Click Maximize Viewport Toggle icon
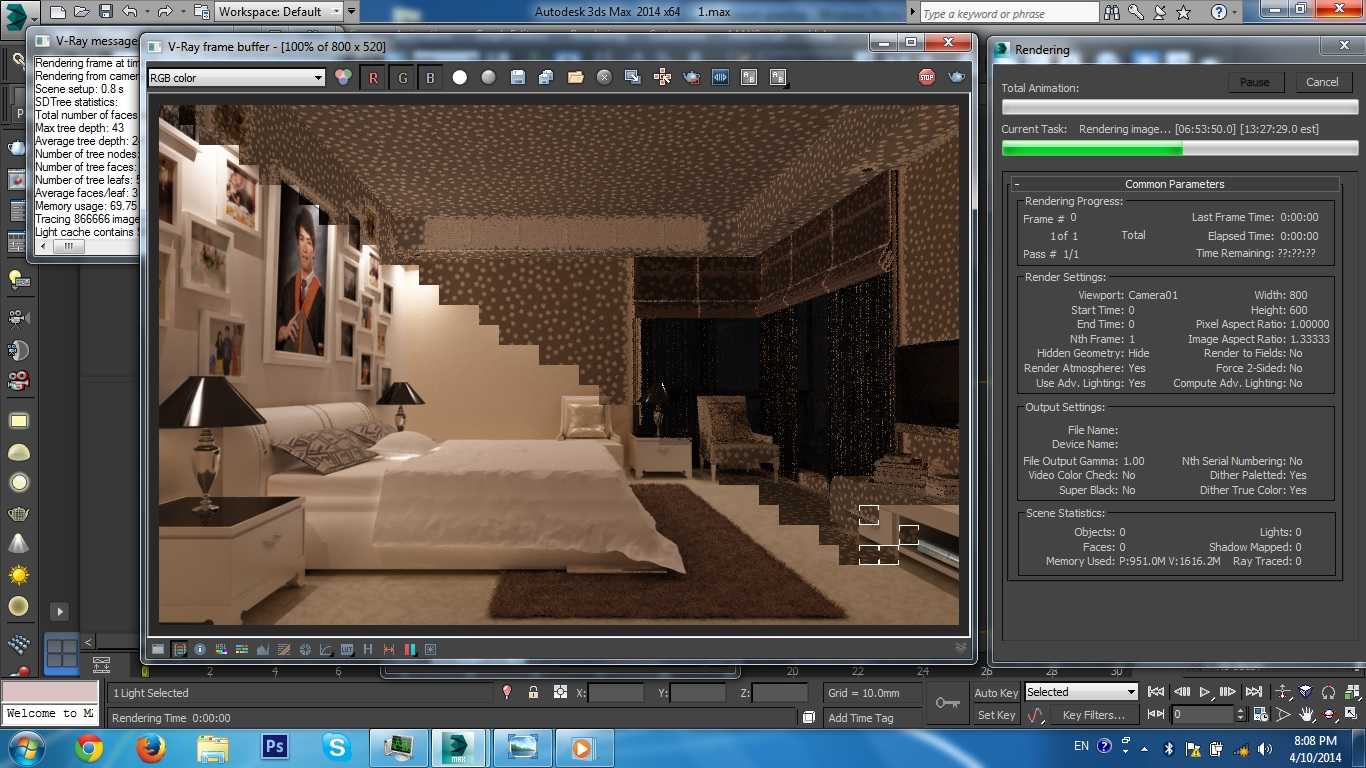The height and width of the screenshot is (768, 1366). tap(1352, 714)
